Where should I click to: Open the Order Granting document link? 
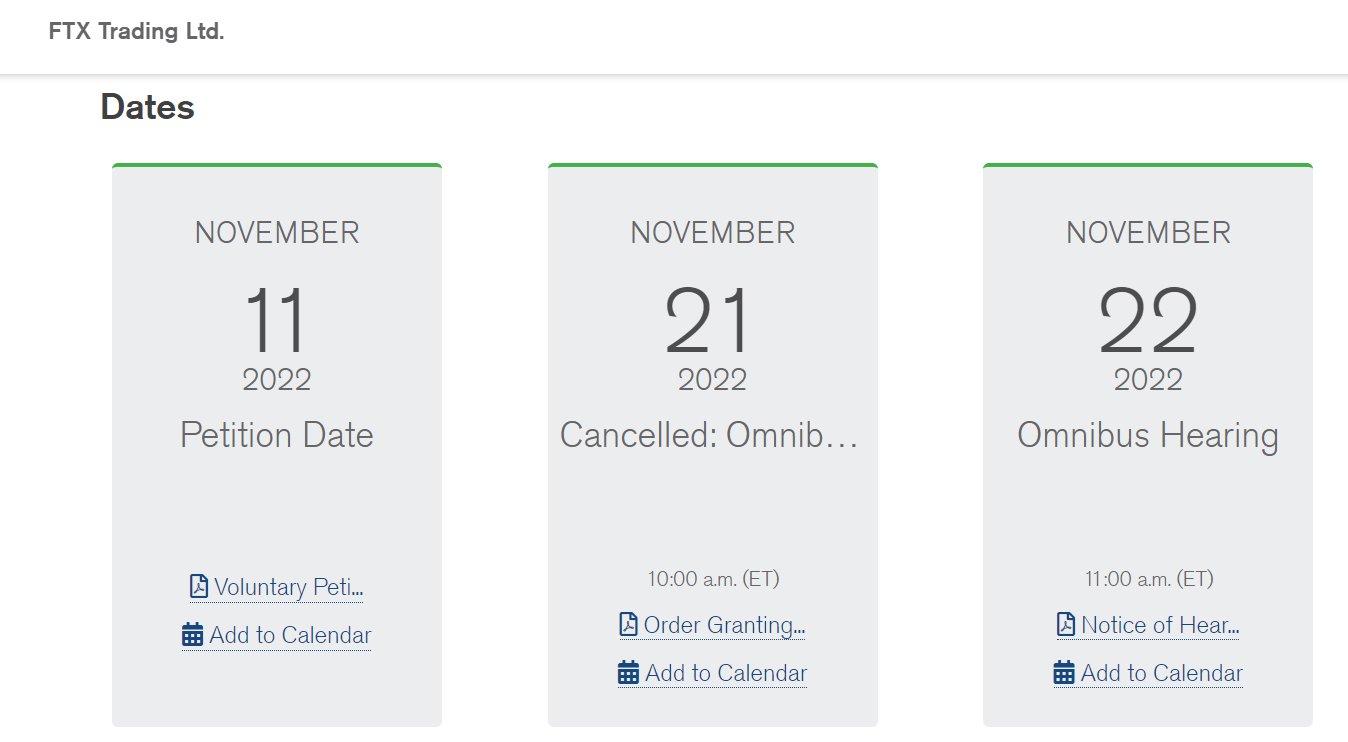click(724, 625)
